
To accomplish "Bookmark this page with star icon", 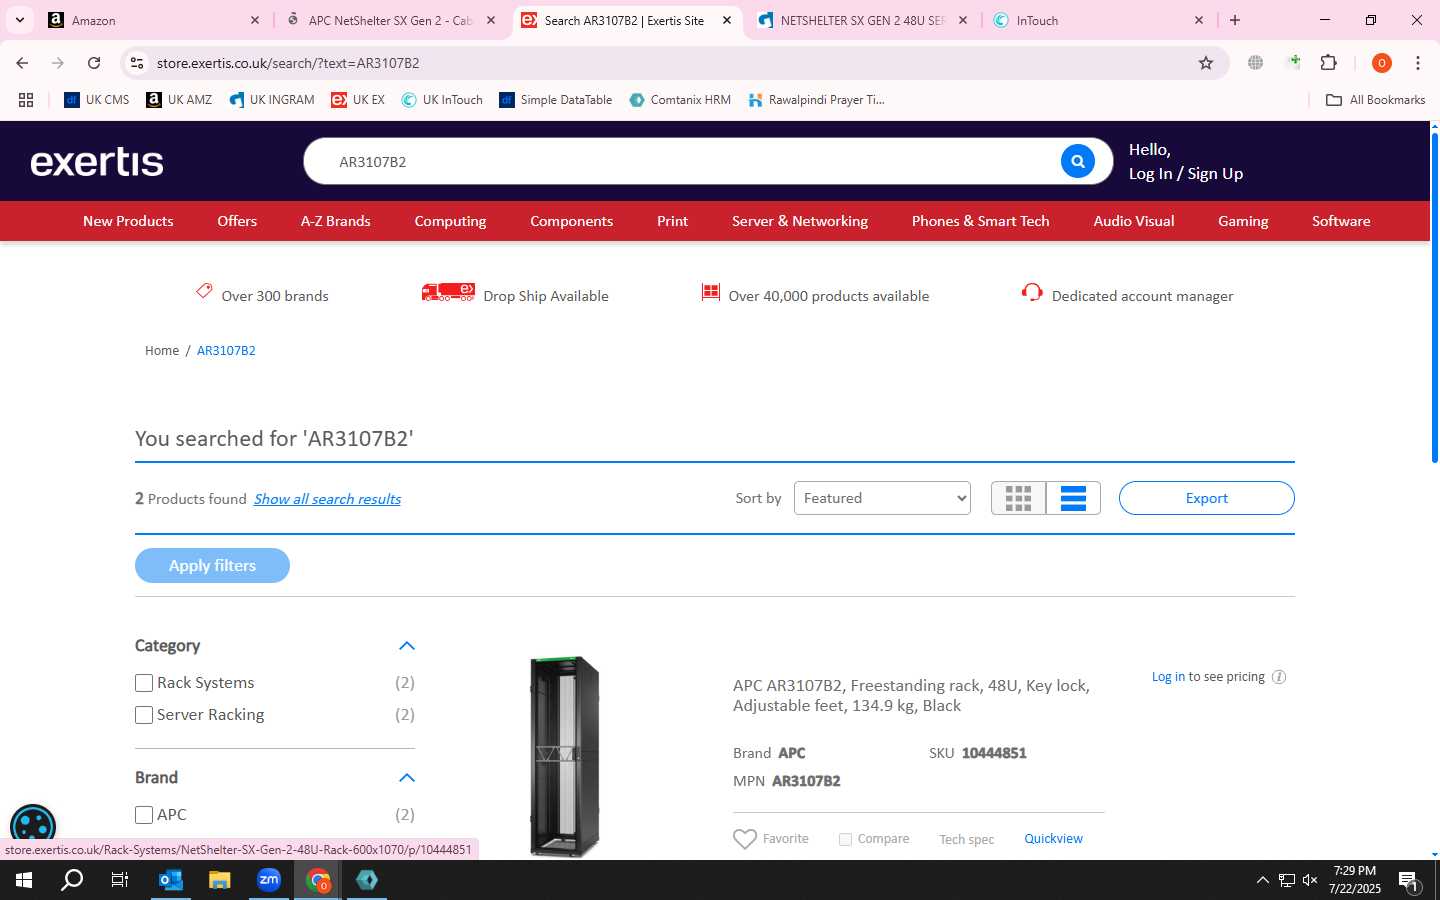I will pos(1206,63).
